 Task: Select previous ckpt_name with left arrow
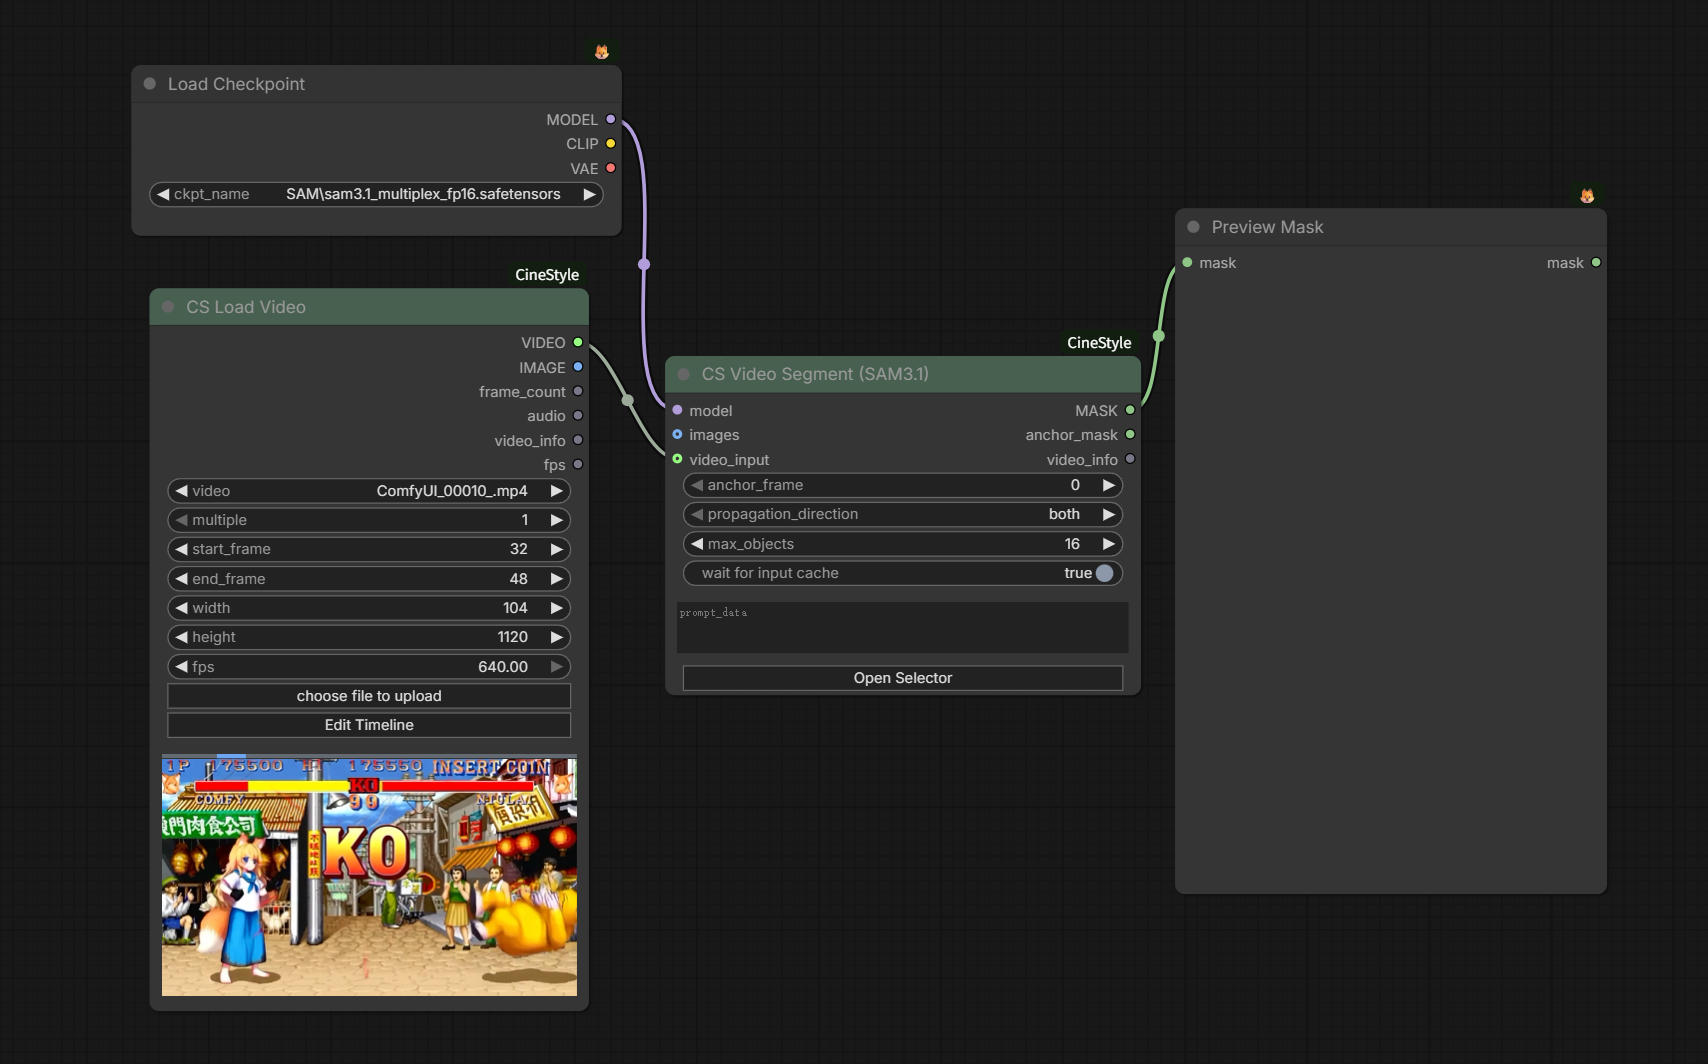[163, 194]
